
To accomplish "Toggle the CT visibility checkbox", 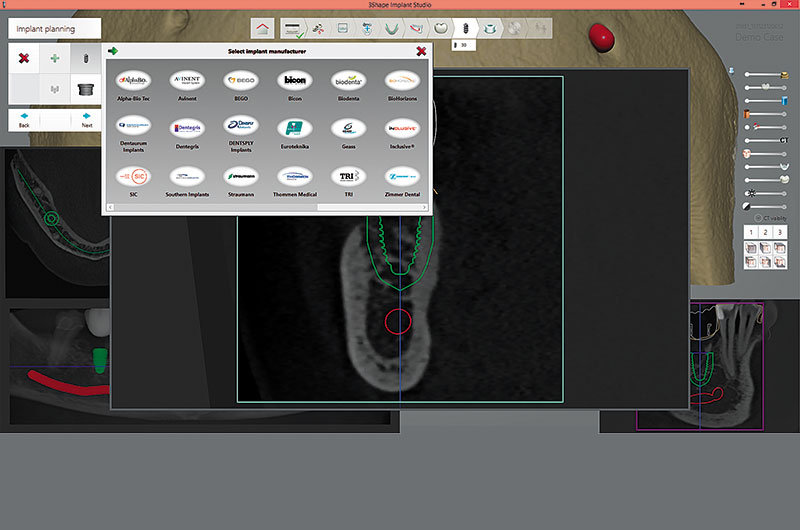I will point(758,218).
